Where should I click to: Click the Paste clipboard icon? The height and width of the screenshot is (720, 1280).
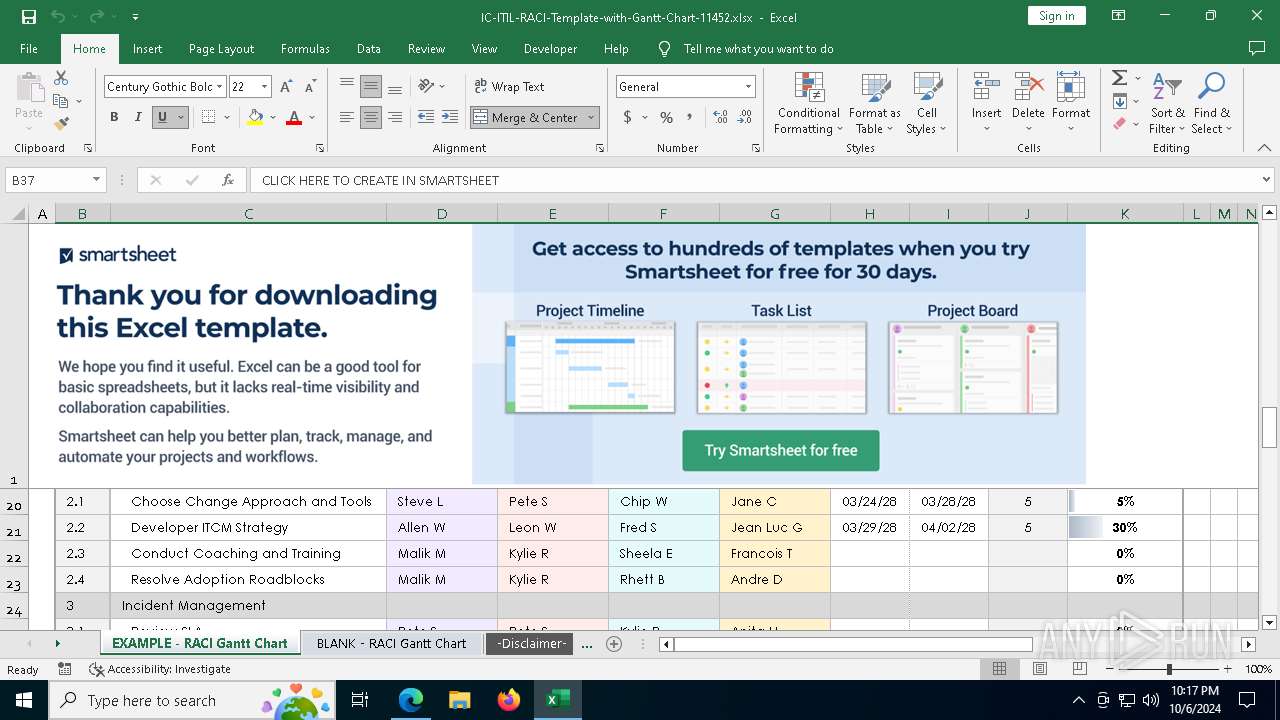29,89
